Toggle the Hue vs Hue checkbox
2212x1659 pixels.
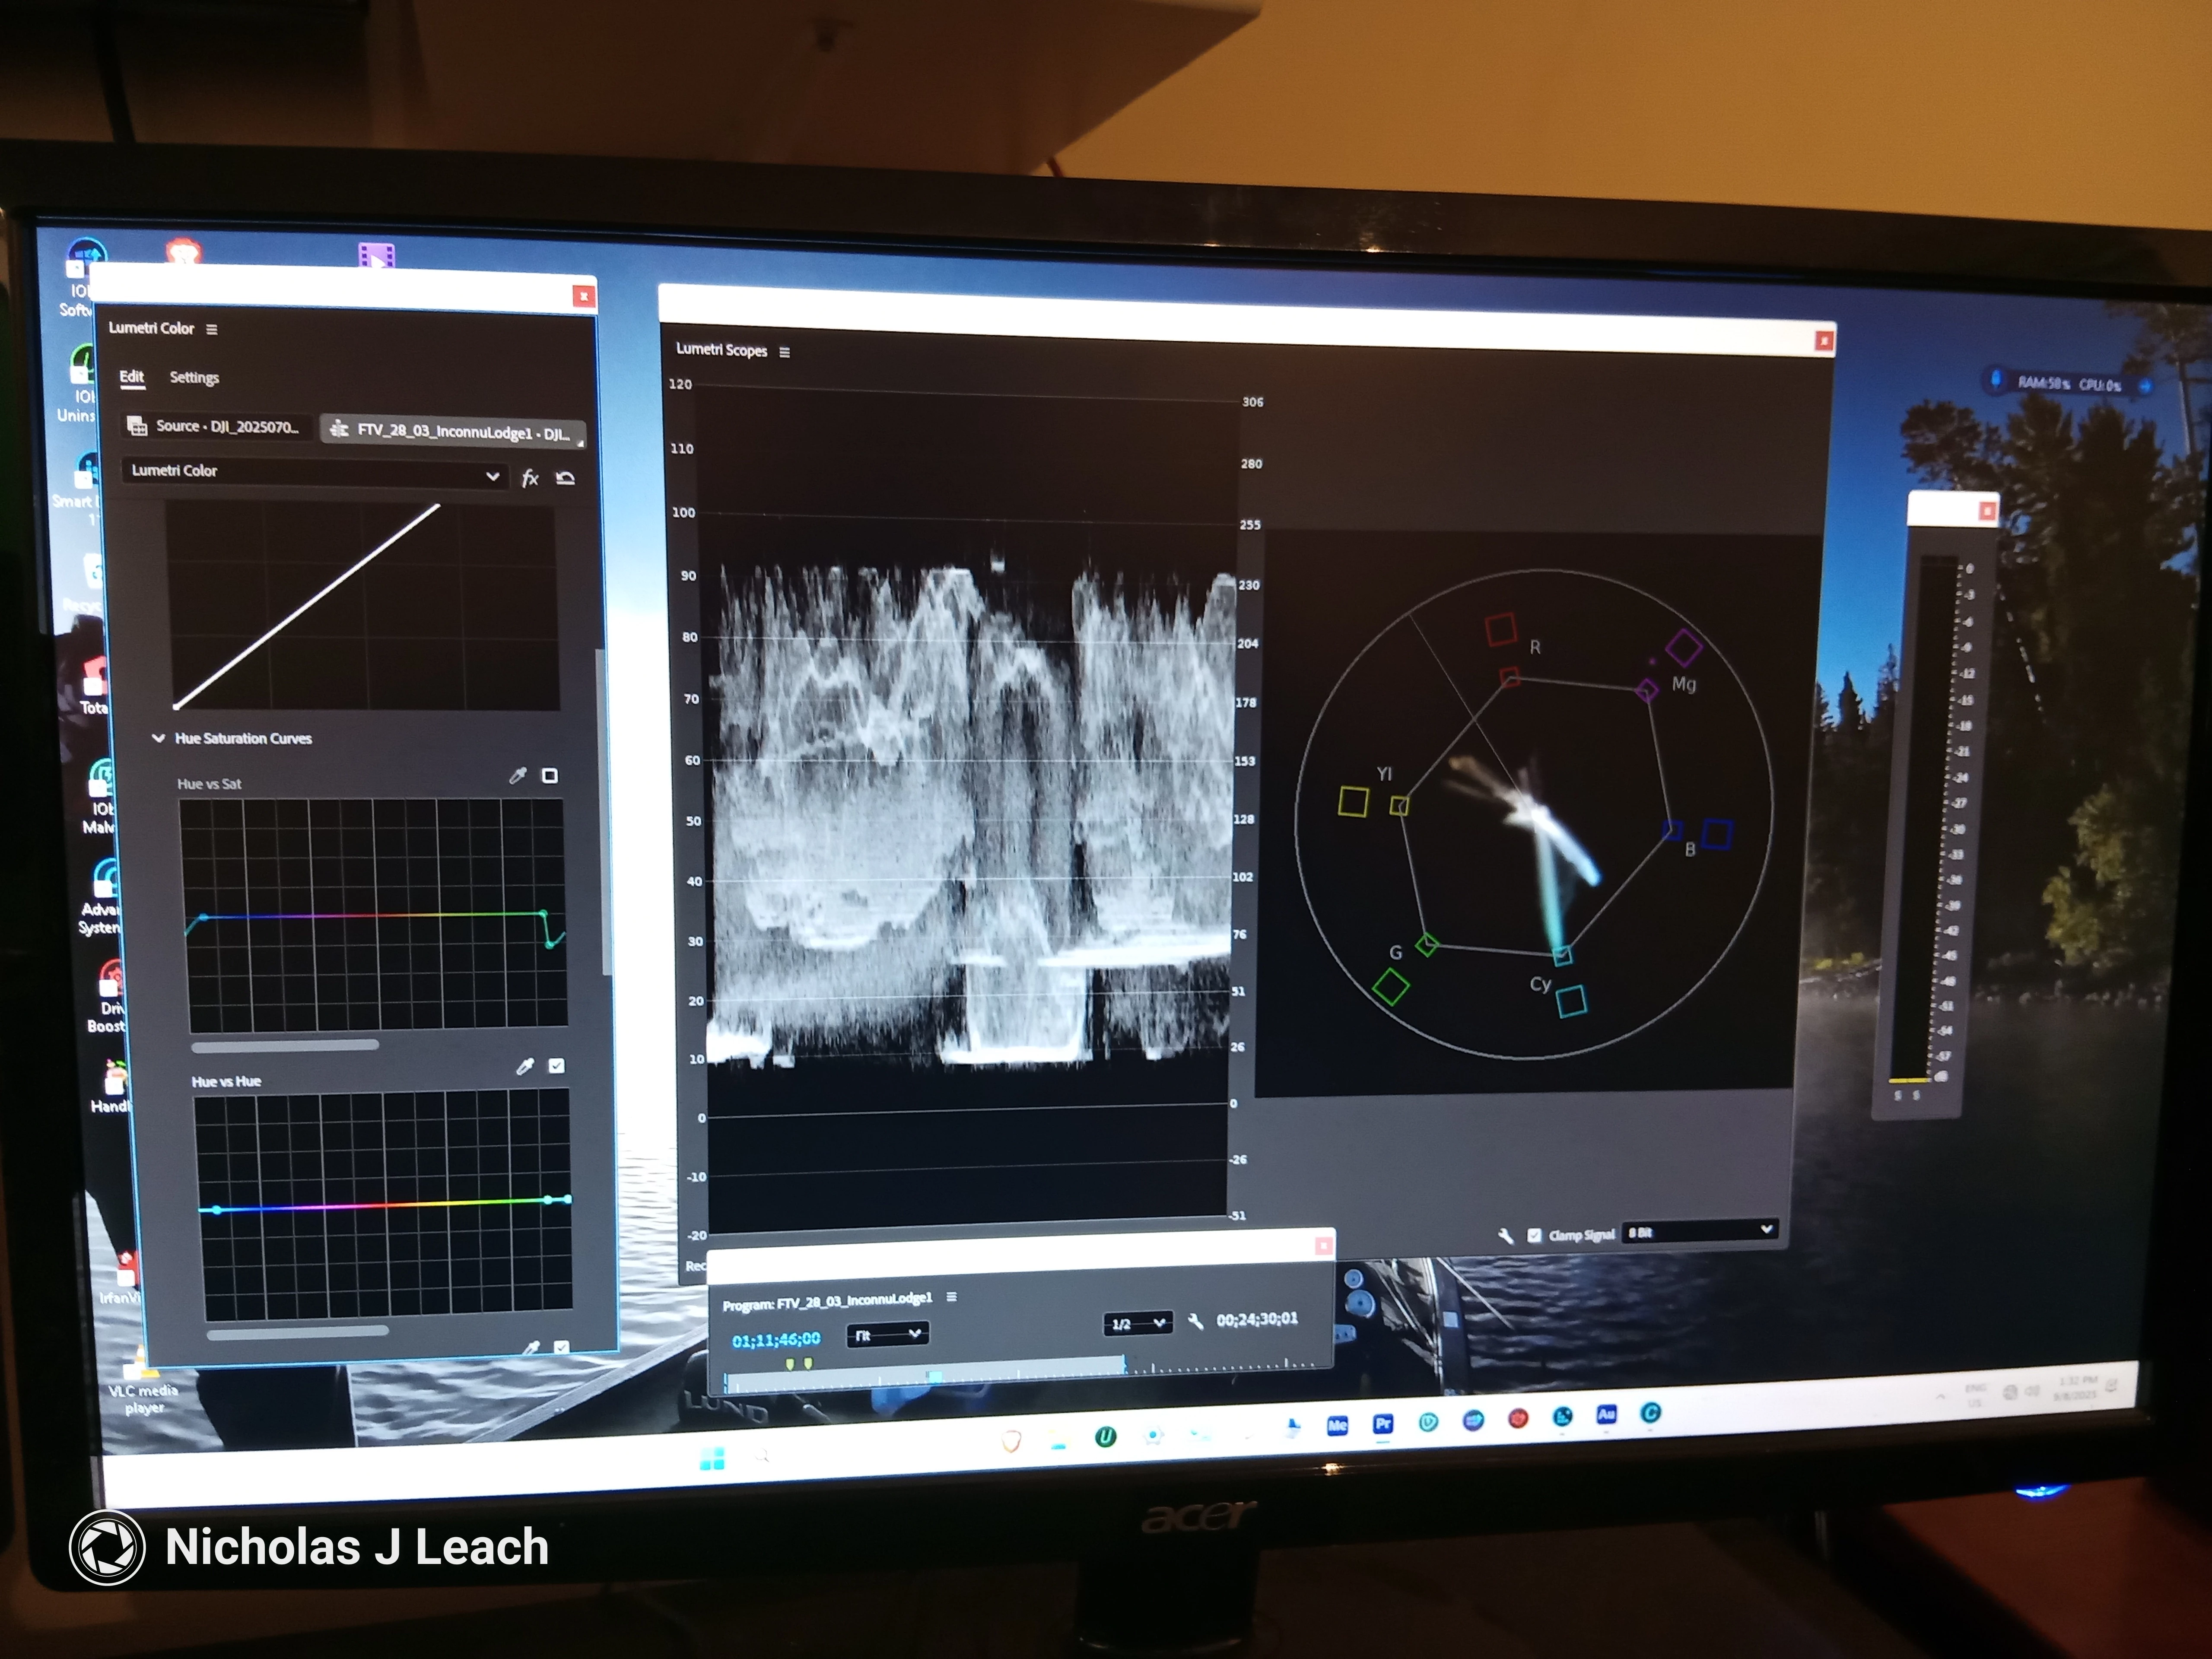(557, 1066)
